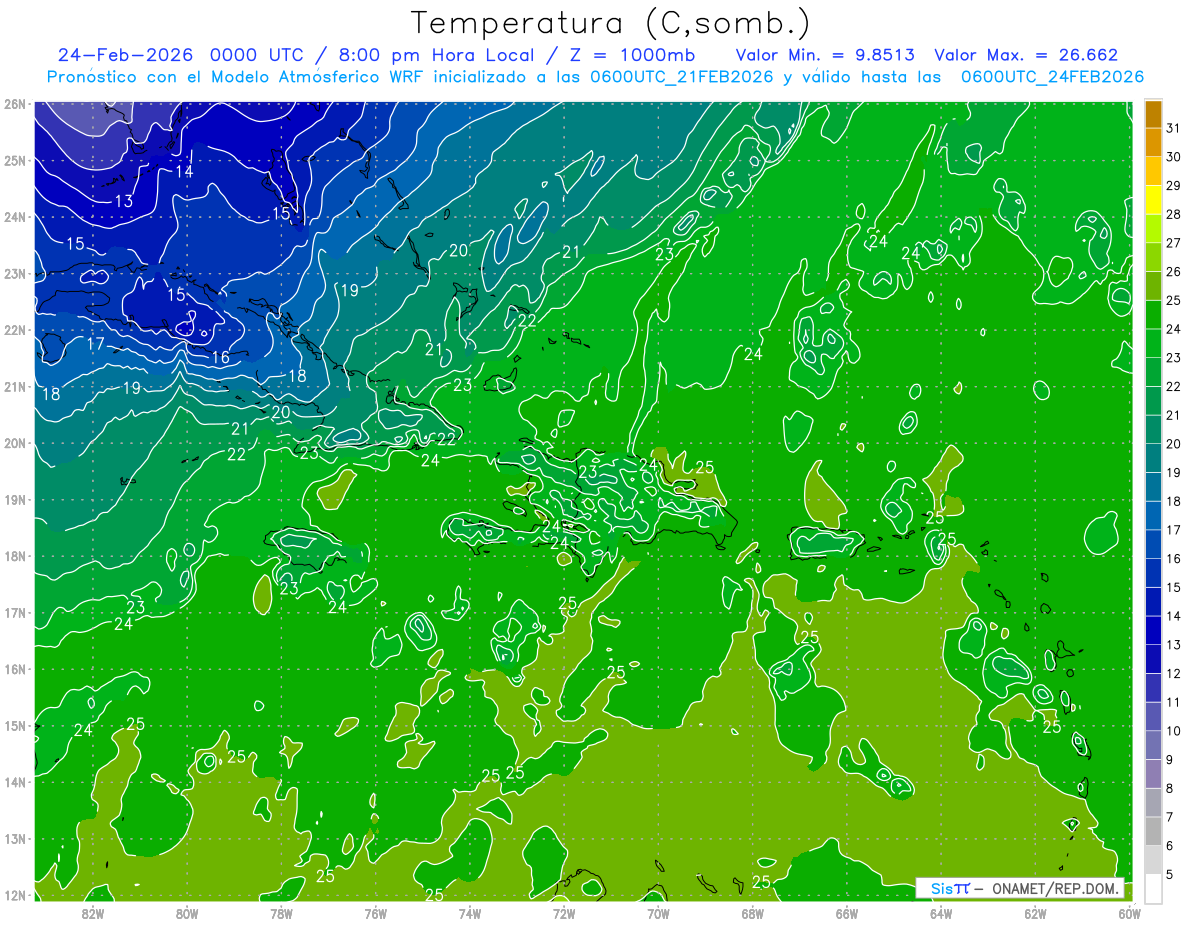Click the '16' contour label on the map

(x=220, y=357)
